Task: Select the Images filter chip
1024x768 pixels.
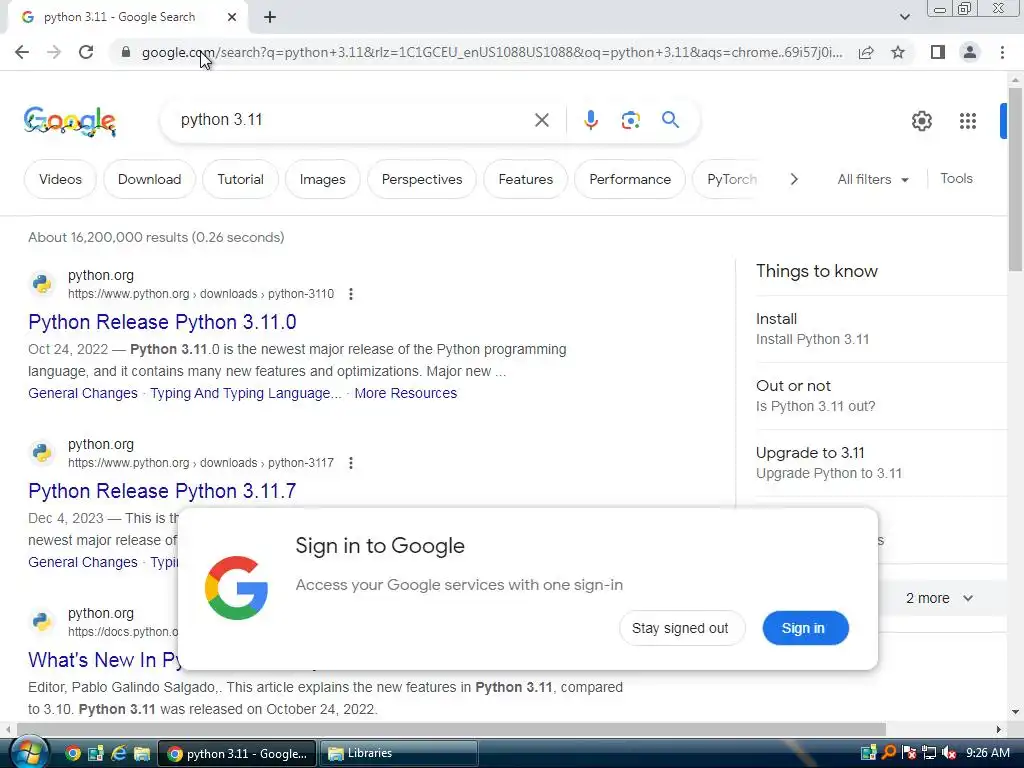Action: (x=323, y=179)
